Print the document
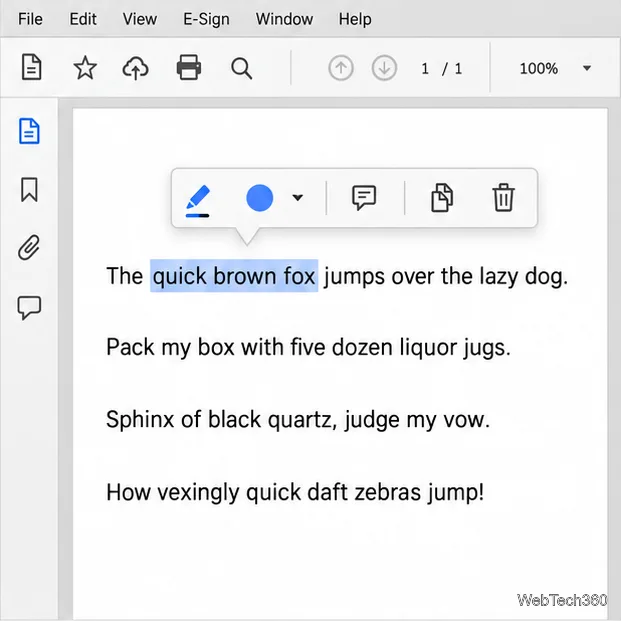The height and width of the screenshot is (621, 621). point(189,67)
